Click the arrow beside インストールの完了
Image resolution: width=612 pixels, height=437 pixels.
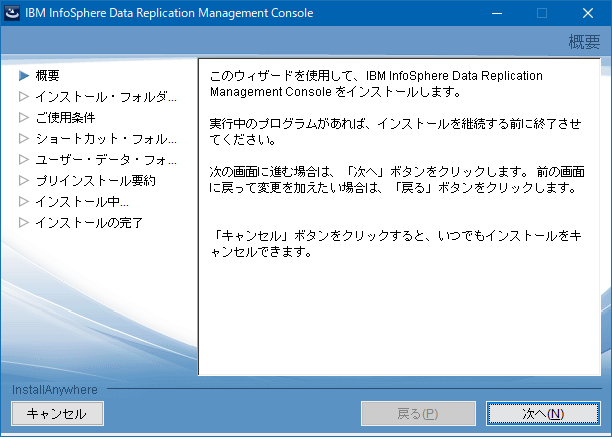click(x=24, y=223)
